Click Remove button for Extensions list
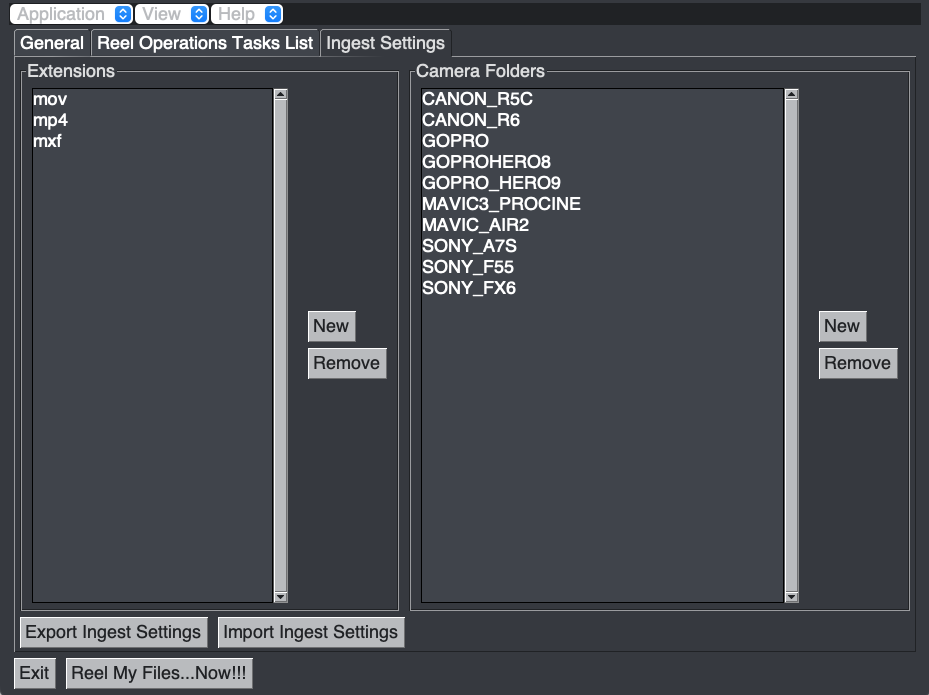The height and width of the screenshot is (695, 929). click(x=346, y=363)
